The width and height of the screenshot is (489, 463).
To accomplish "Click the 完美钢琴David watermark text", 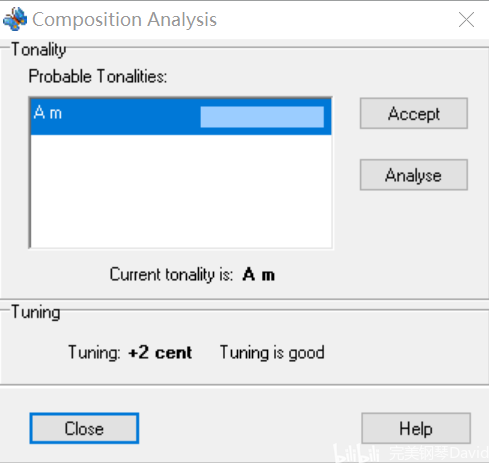I will click(438, 453).
